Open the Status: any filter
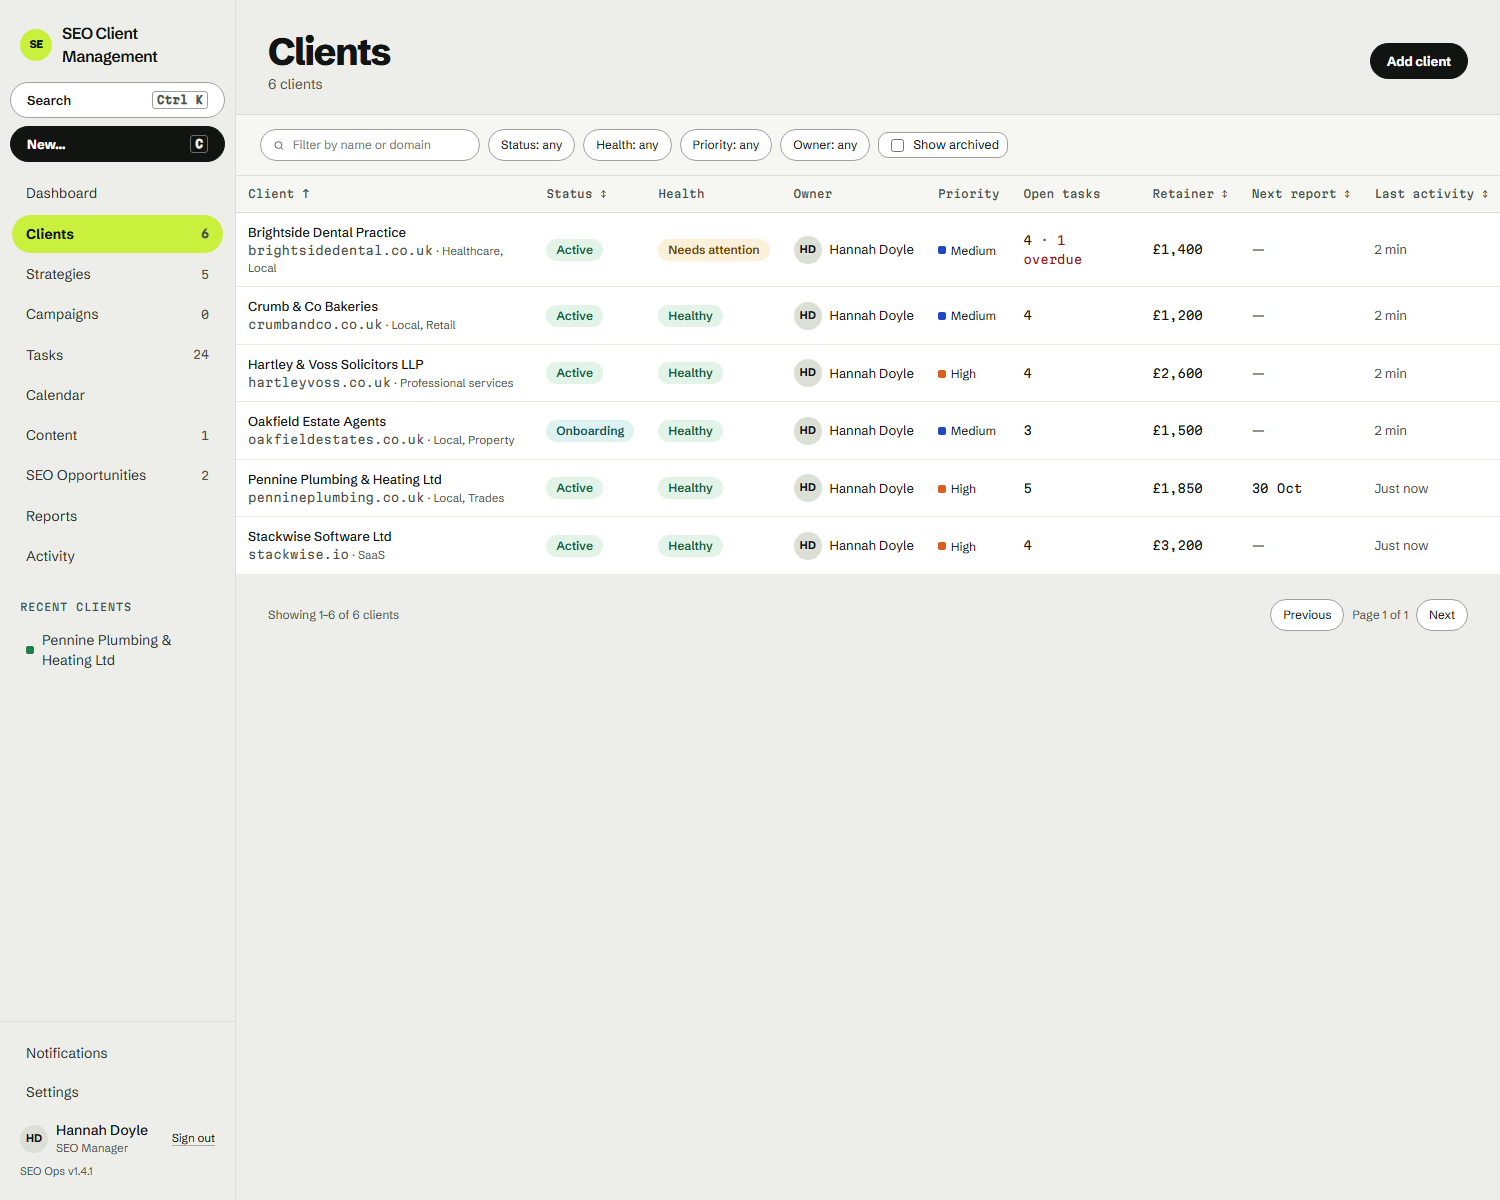Screen dimensions: 1500x1200 [531, 145]
